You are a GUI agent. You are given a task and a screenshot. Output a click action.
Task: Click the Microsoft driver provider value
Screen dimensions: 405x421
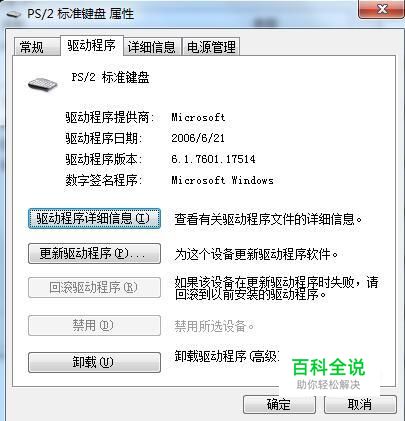click(198, 117)
